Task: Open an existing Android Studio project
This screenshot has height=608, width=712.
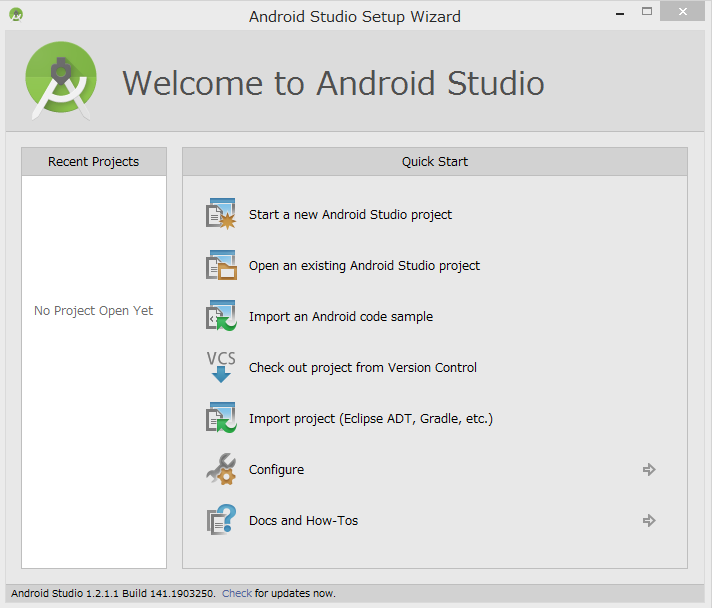Action: 364,265
